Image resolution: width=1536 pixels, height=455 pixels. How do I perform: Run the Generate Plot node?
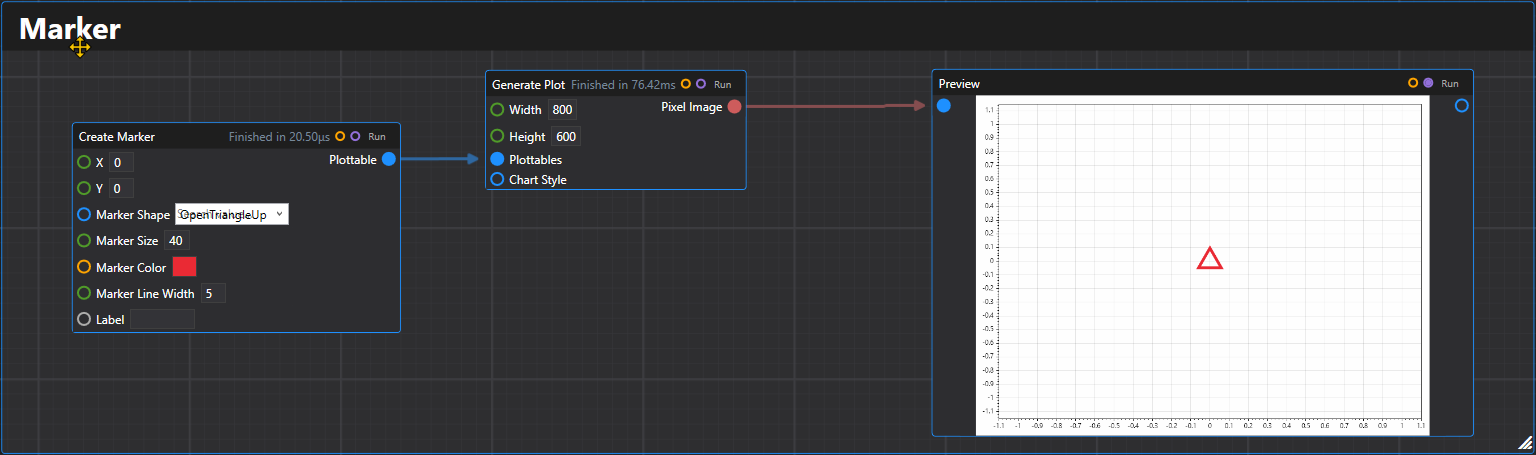click(722, 84)
